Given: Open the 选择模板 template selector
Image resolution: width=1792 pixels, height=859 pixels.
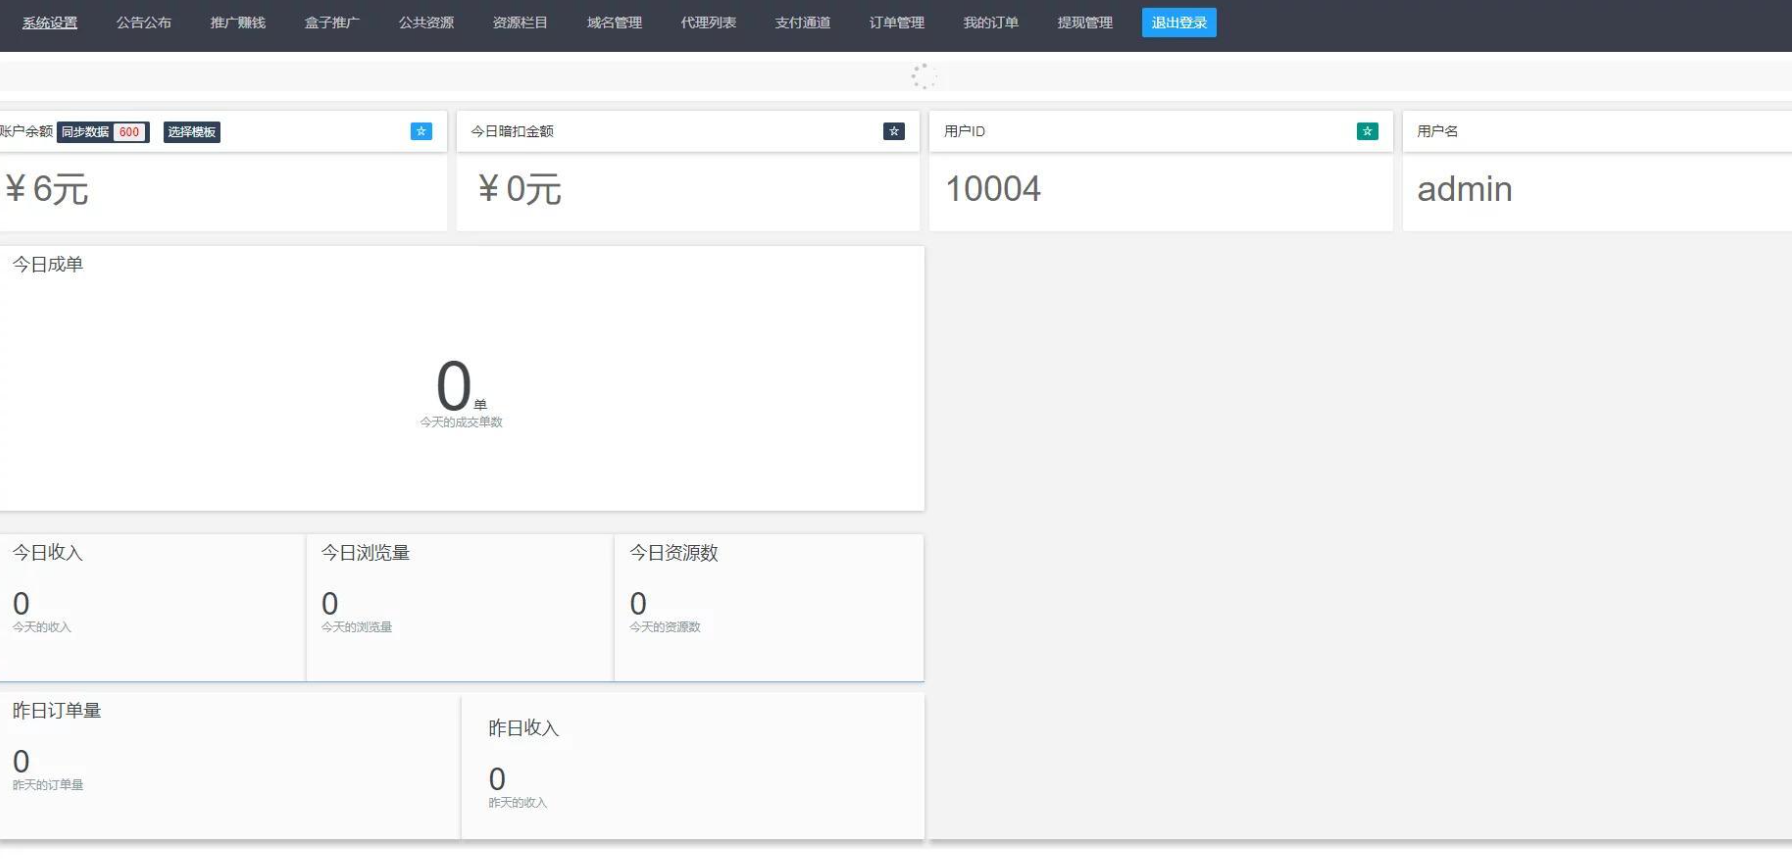Looking at the screenshot, I should point(192,132).
